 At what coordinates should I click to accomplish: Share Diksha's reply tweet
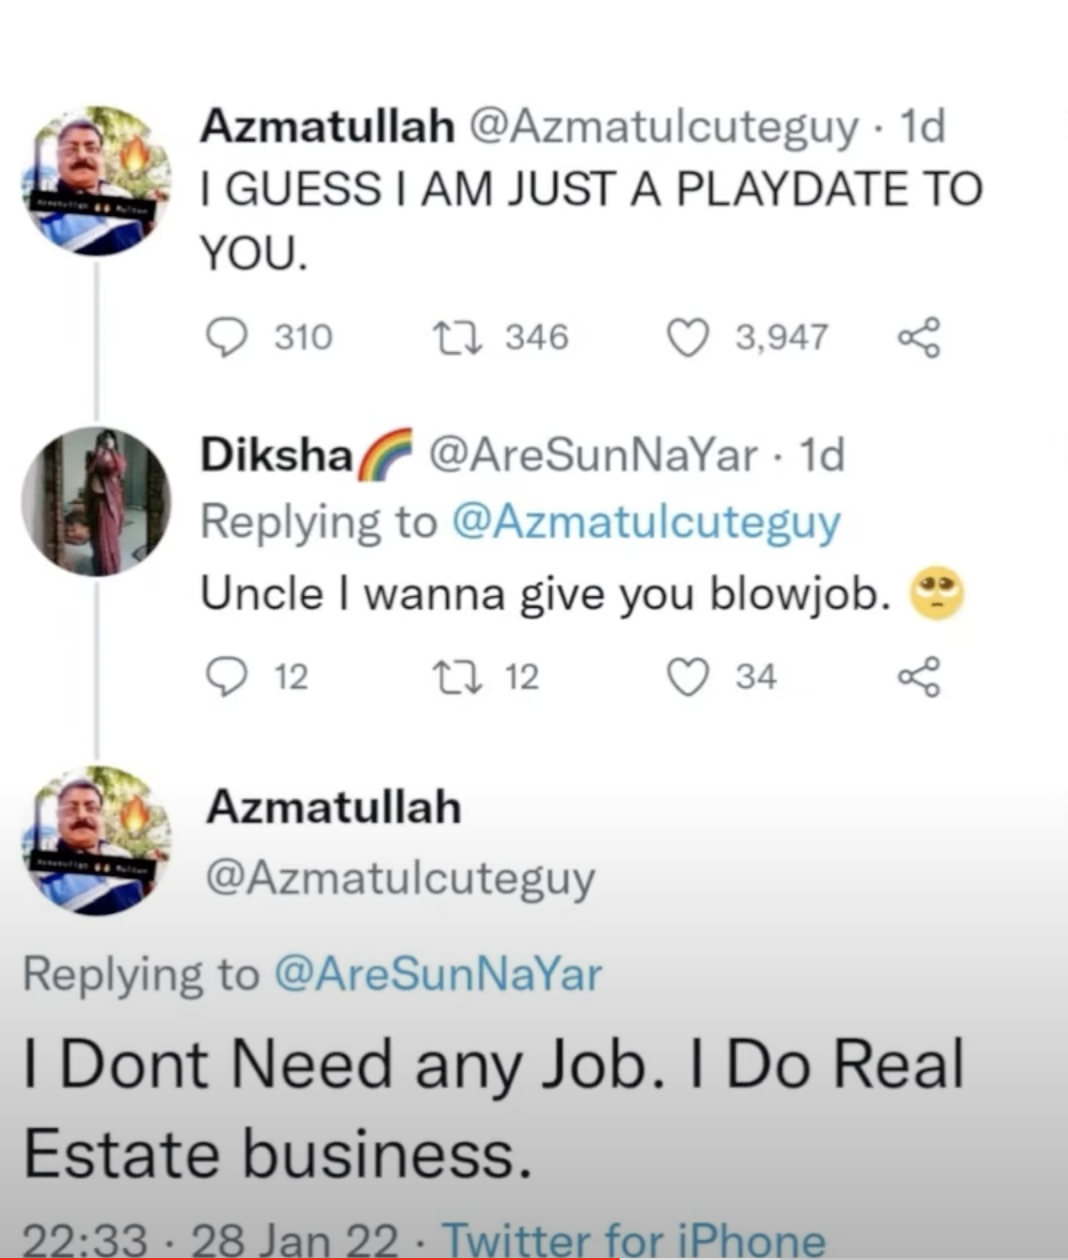919,676
